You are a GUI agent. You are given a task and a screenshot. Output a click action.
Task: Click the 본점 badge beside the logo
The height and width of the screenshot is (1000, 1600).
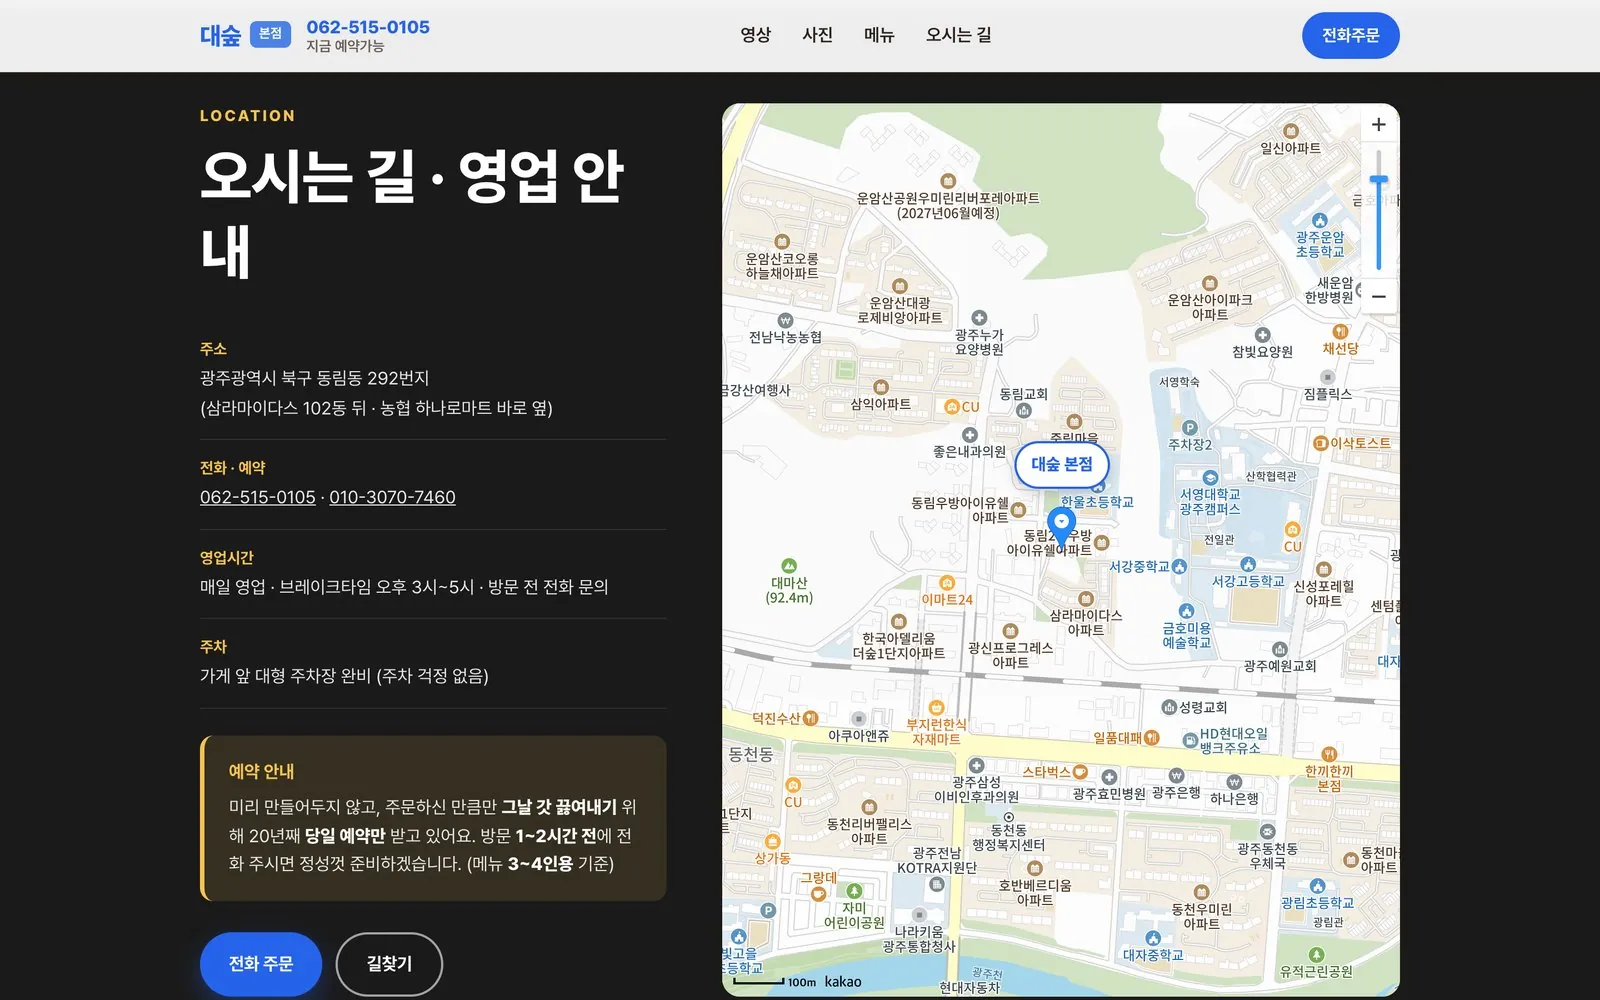(270, 34)
